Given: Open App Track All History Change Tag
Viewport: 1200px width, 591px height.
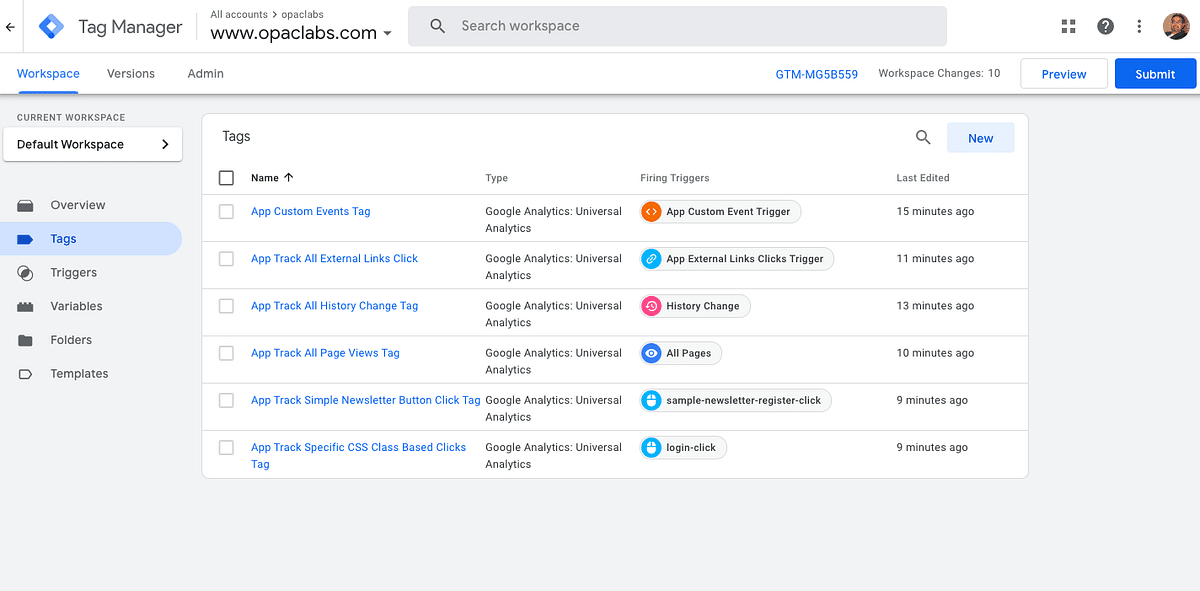Looking at the screenshot, I should [335, 306].
